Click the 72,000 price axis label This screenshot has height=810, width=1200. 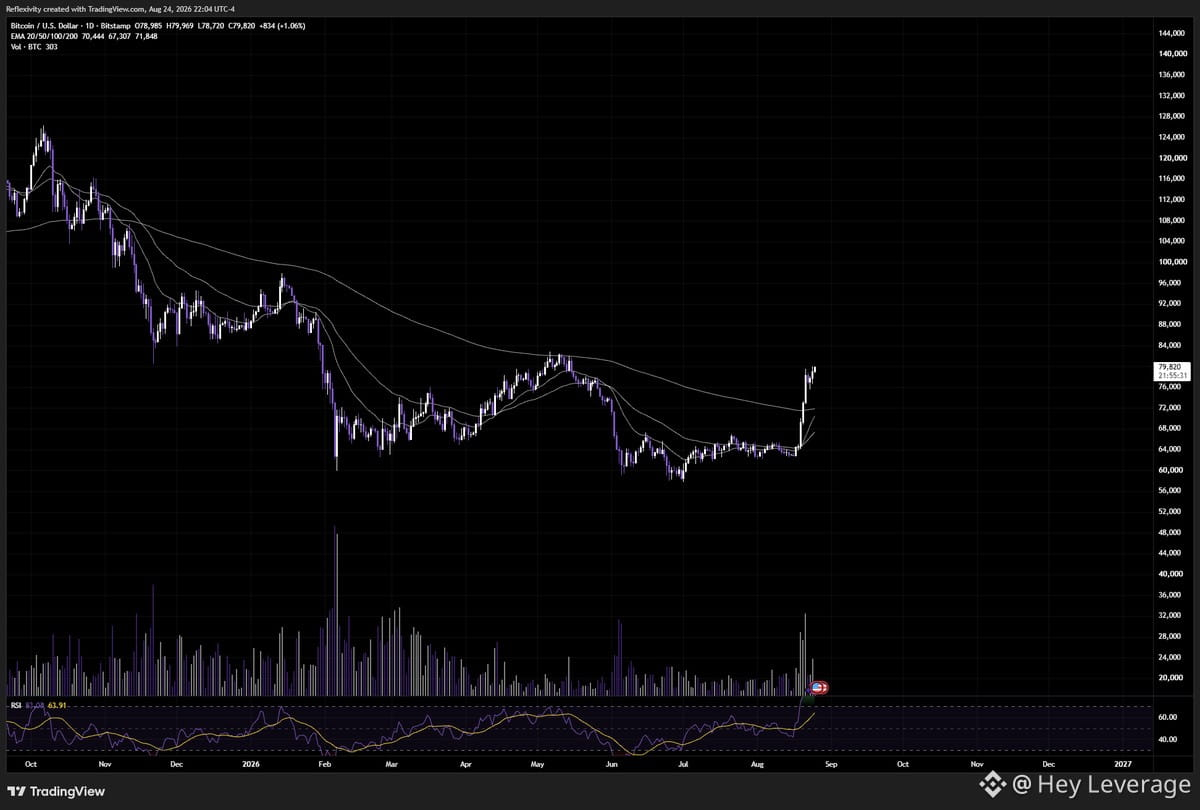pos(1169,408)
